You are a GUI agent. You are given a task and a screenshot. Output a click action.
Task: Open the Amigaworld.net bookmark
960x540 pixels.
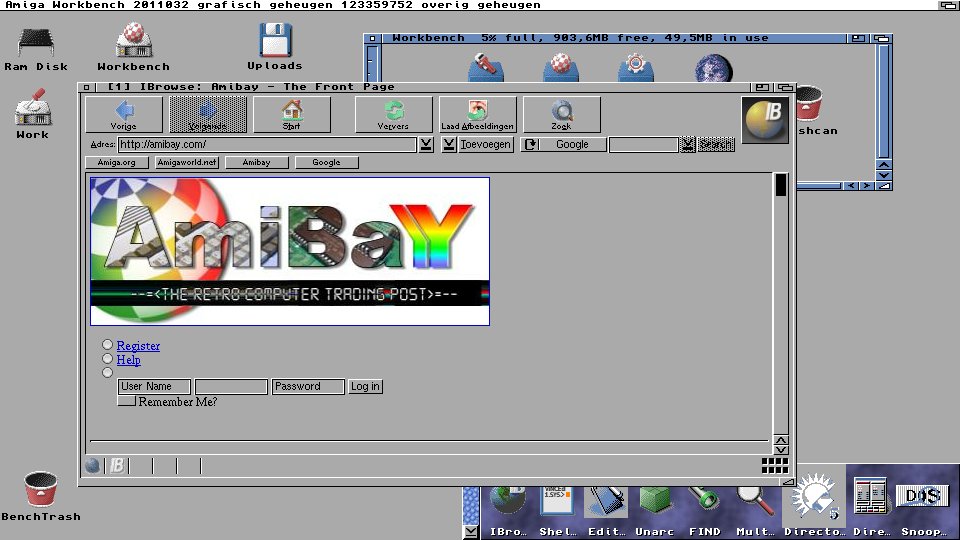[x=187, y=162]
